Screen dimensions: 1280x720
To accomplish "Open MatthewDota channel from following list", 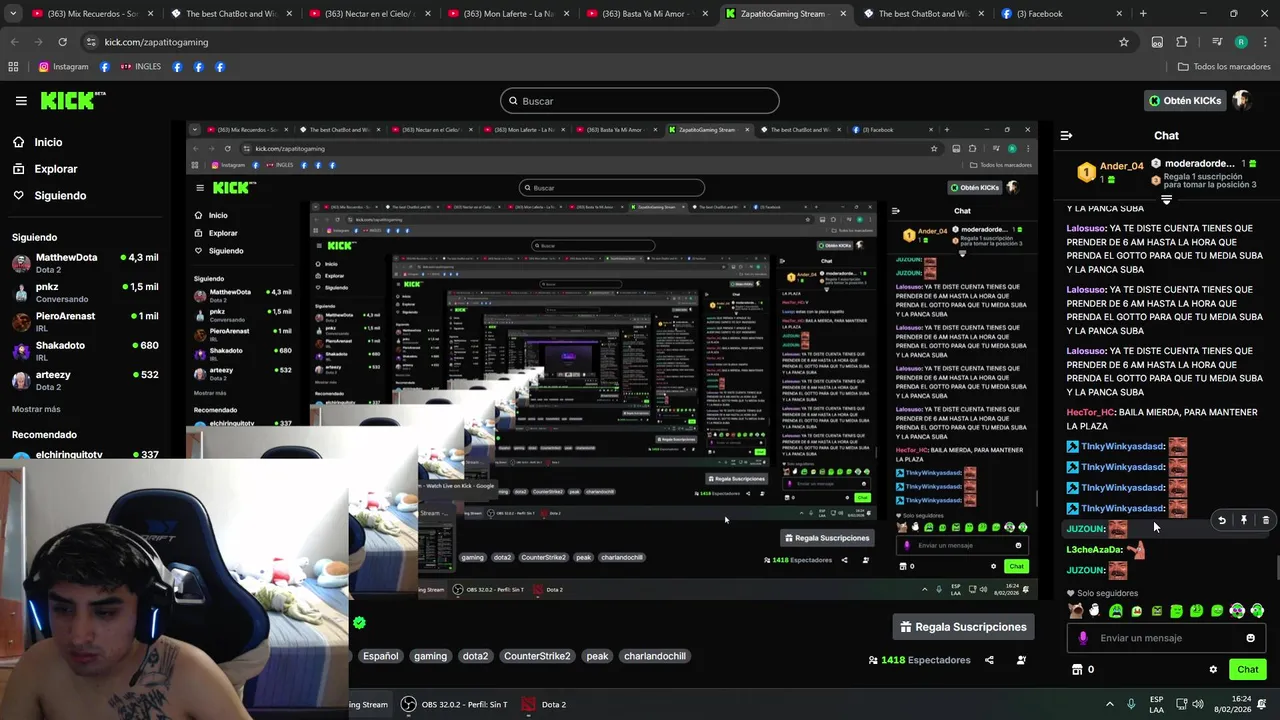I will (x=85, y=263).
